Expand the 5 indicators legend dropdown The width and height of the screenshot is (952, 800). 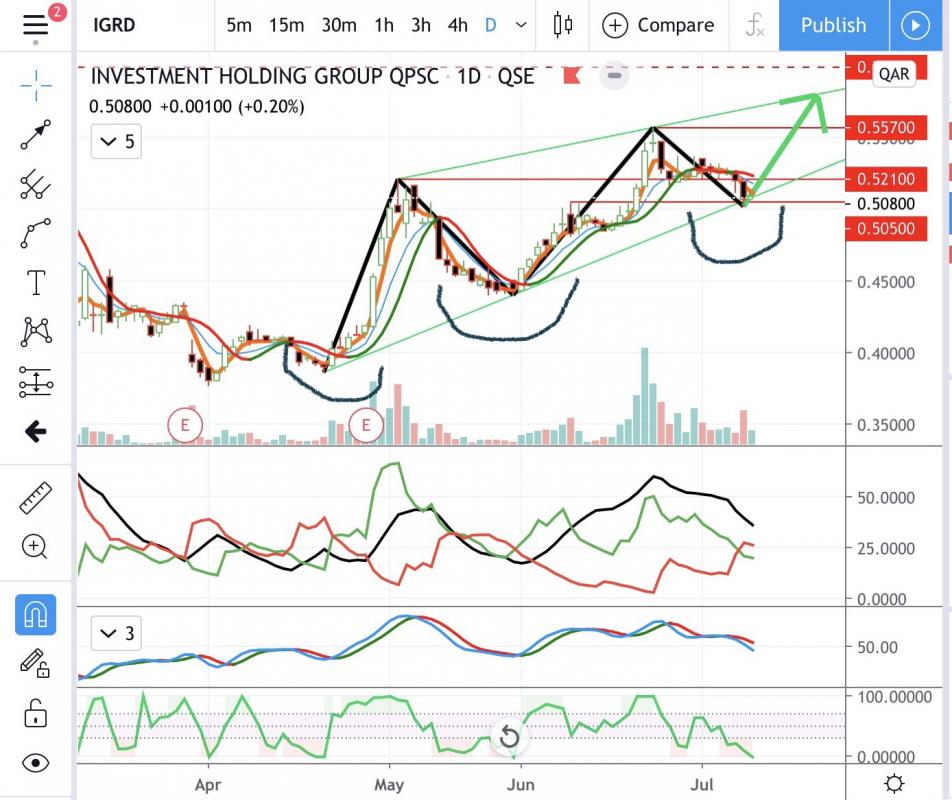117,142
